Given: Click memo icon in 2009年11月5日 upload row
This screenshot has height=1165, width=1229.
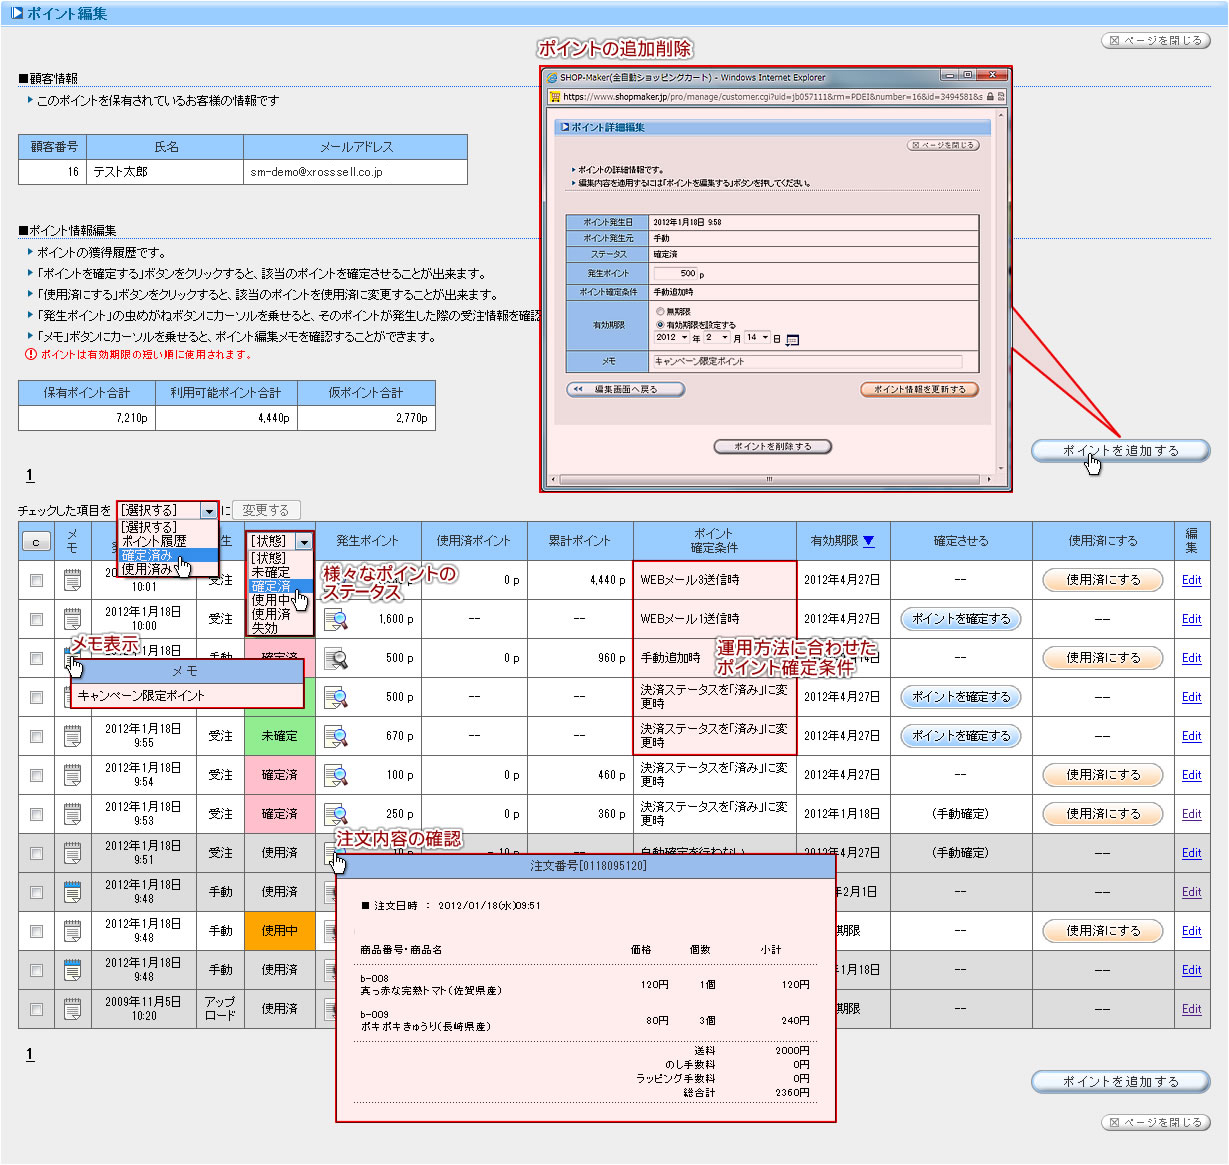Looking at the screenshot, I should click(72, 1009).
